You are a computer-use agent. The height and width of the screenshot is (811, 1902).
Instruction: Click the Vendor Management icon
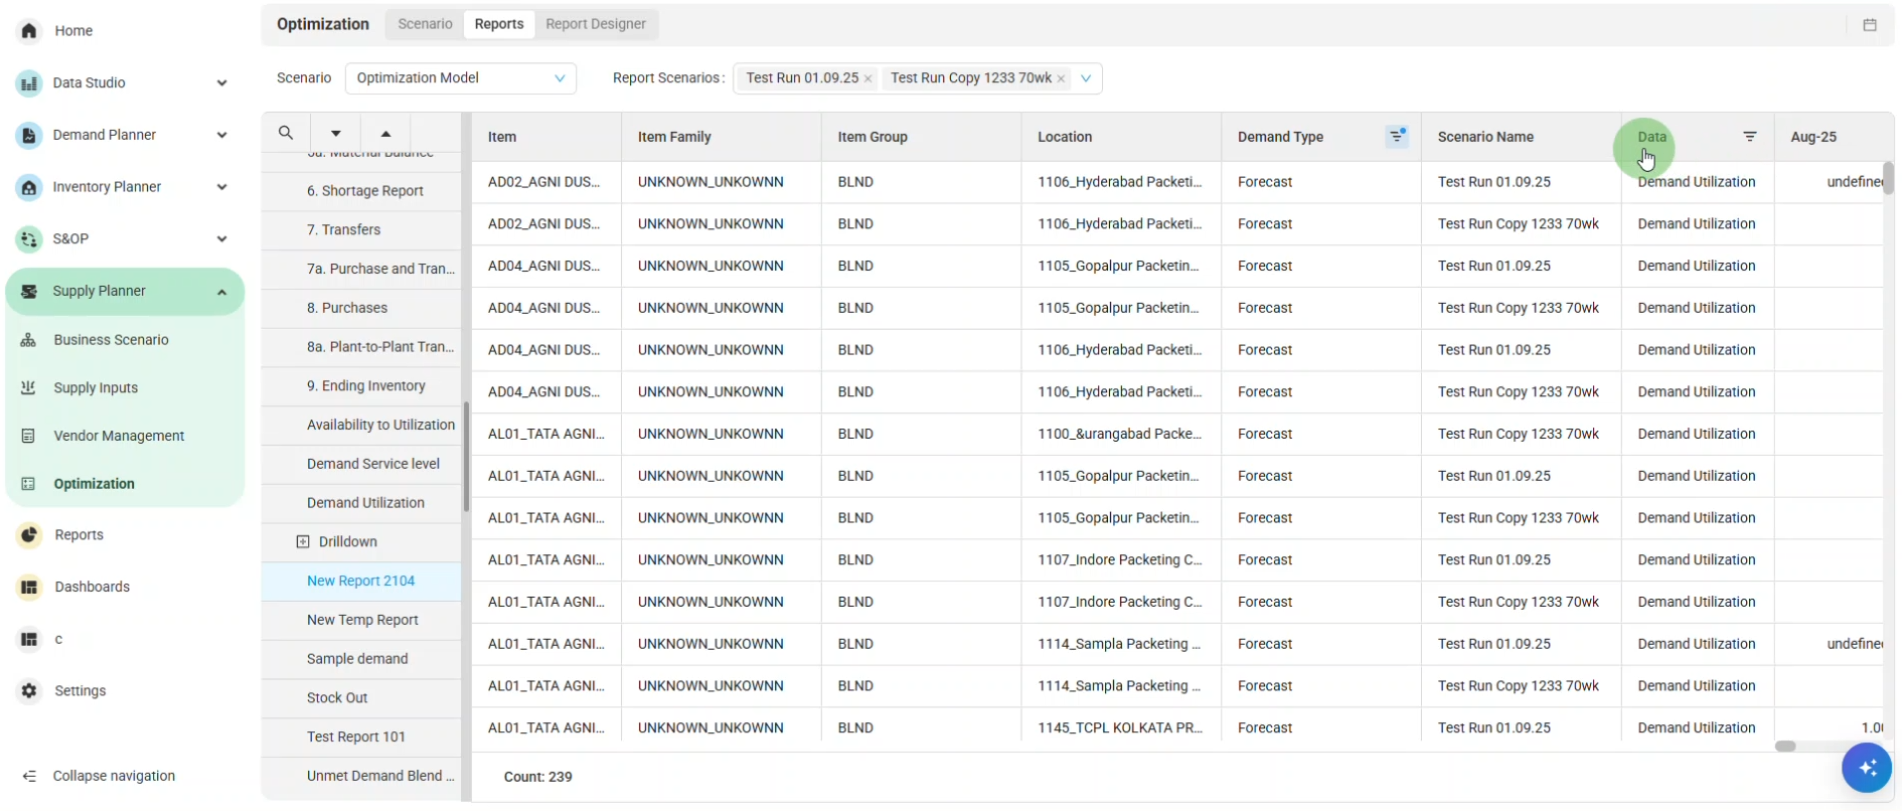pyautogui.click(x=28, y=436)
